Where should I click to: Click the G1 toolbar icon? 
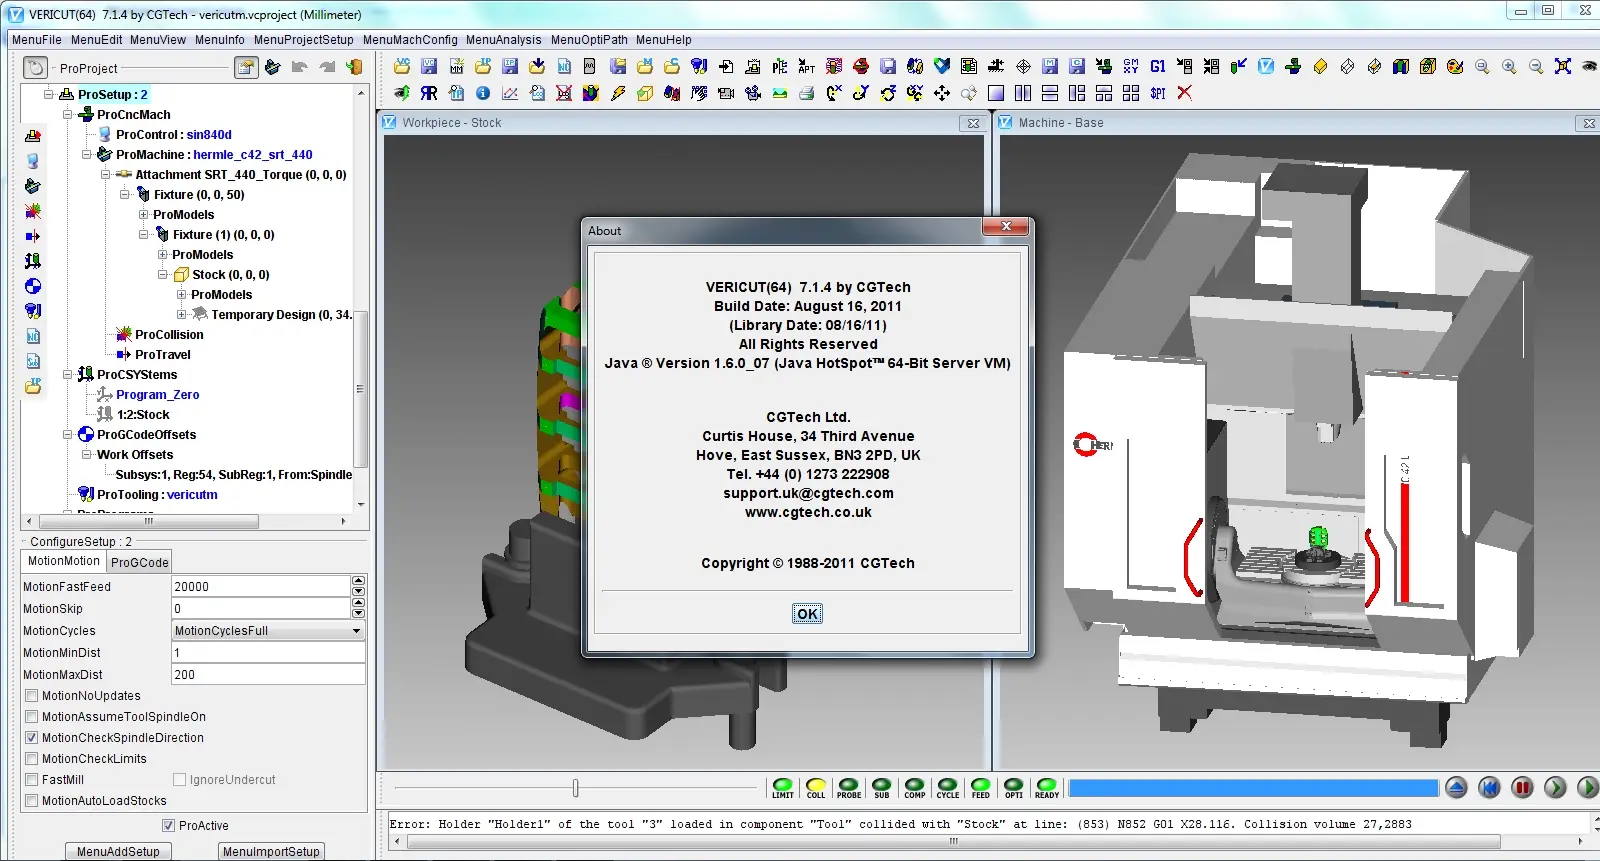(x=1158, y=66)
